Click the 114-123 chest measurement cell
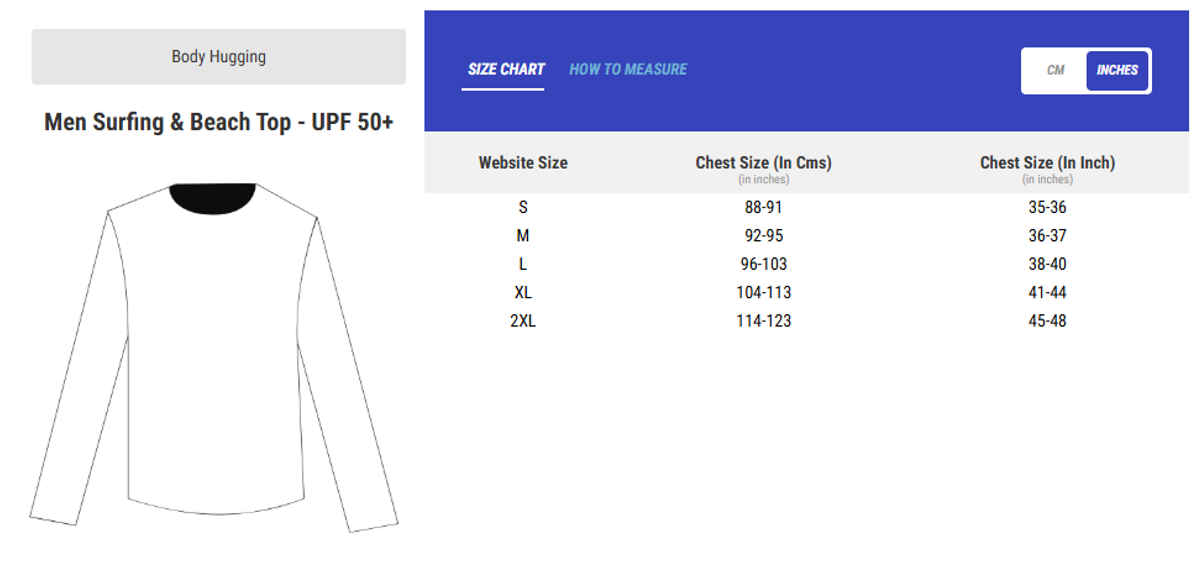Image resolution: width=1200 pixels, height=588 pixels. [763, 321]
